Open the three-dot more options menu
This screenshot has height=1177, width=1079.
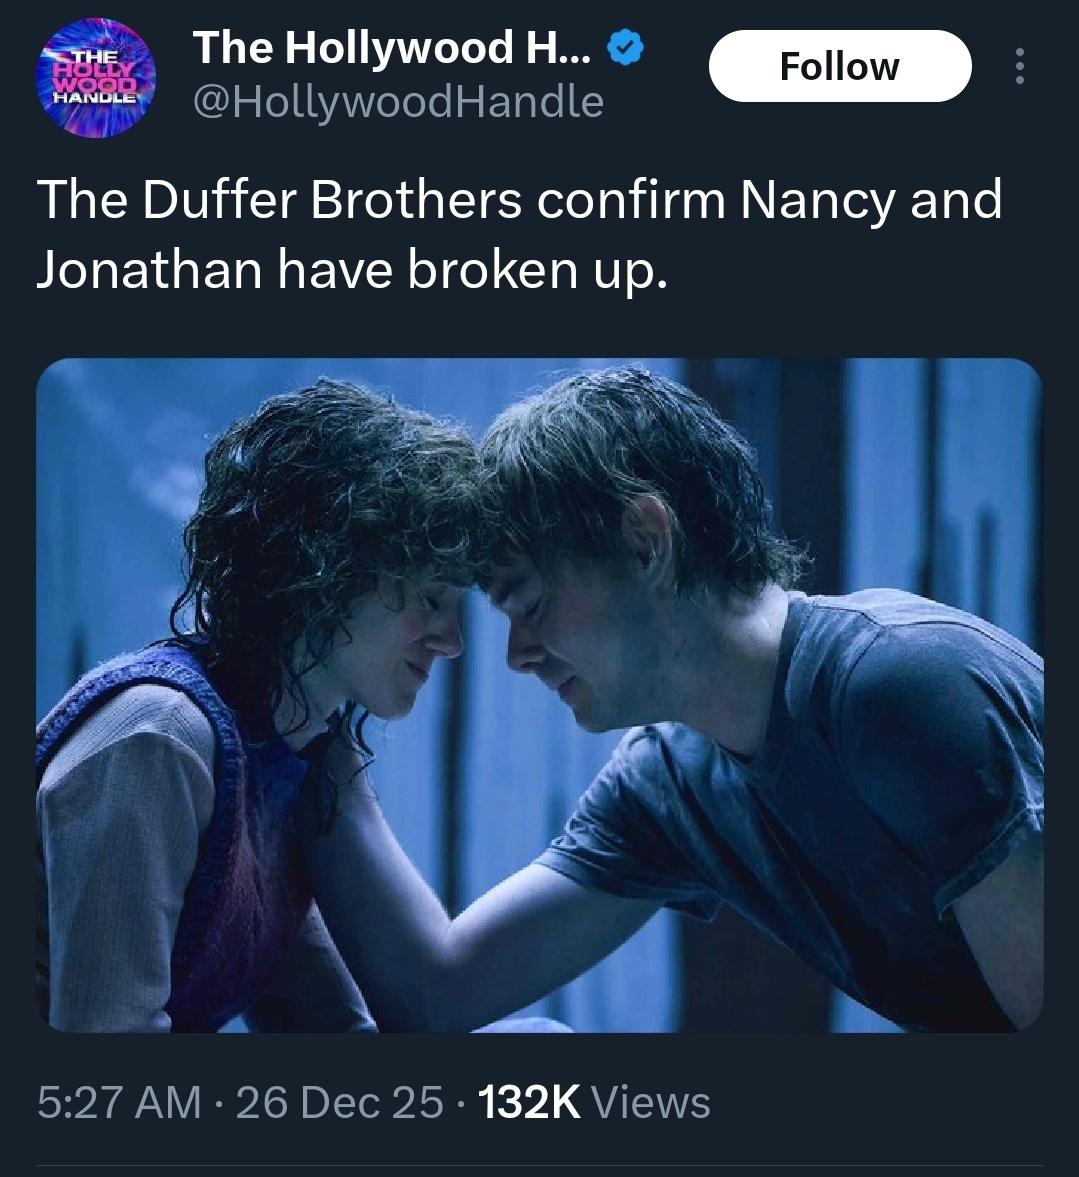tap(1019, 66)
